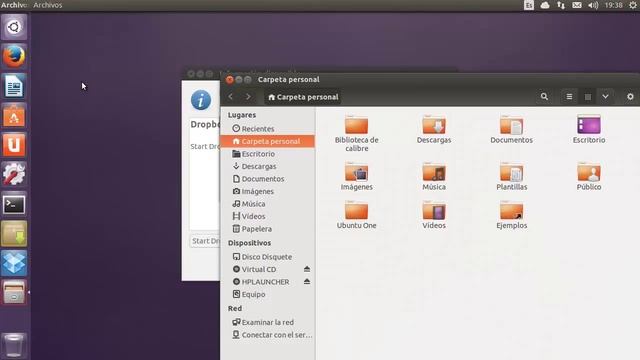The image size is (640, 360).
Task: Open the Archivos menu in top bar
Action: pos(48,5)
